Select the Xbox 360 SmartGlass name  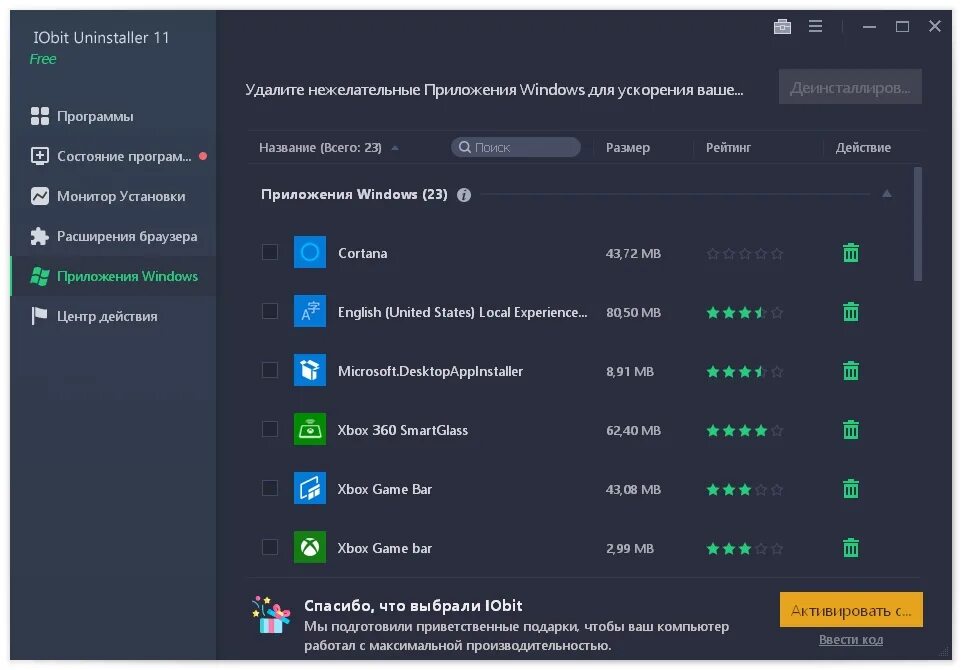pos(402,429)
